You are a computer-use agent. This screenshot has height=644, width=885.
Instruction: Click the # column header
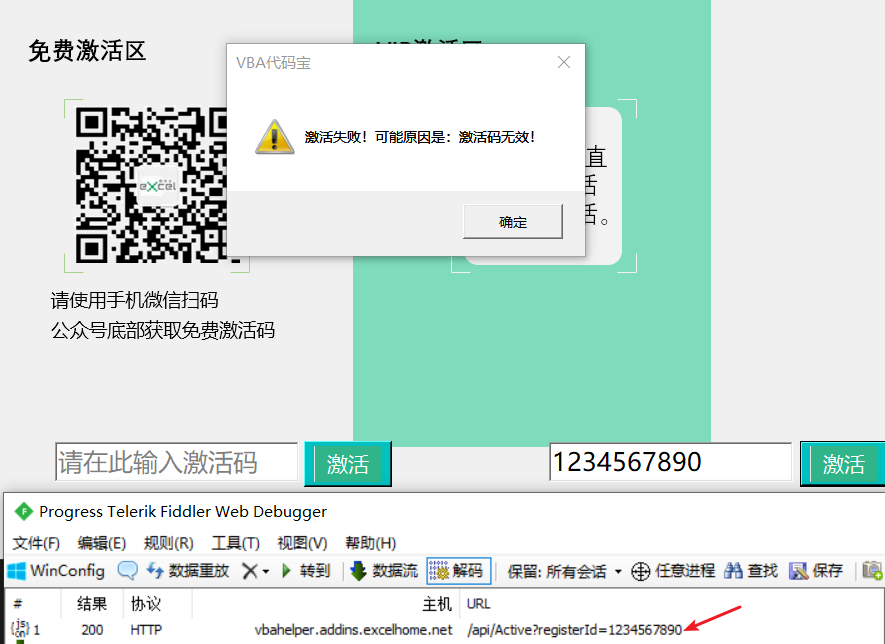point(17,604)
